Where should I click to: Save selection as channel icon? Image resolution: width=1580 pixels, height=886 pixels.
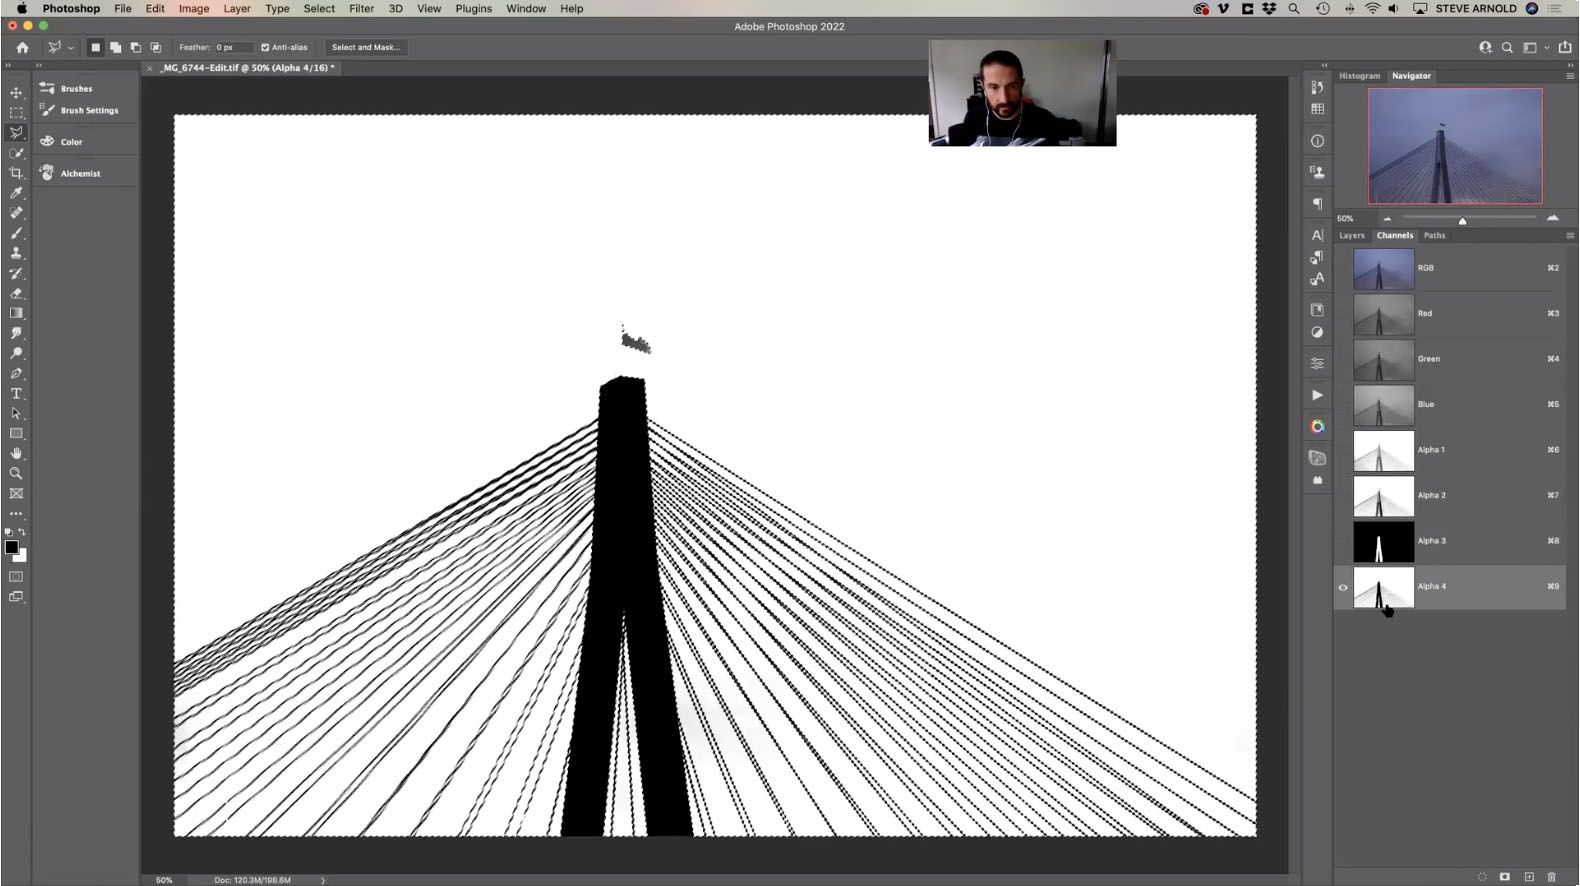point(1505,877)
